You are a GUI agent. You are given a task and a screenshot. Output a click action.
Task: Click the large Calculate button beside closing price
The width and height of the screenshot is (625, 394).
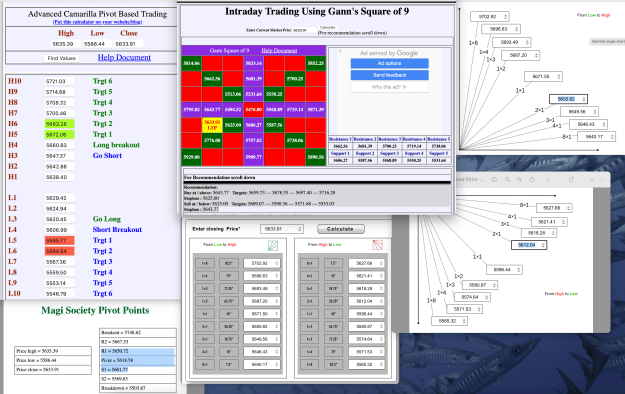tap(340, 229)
